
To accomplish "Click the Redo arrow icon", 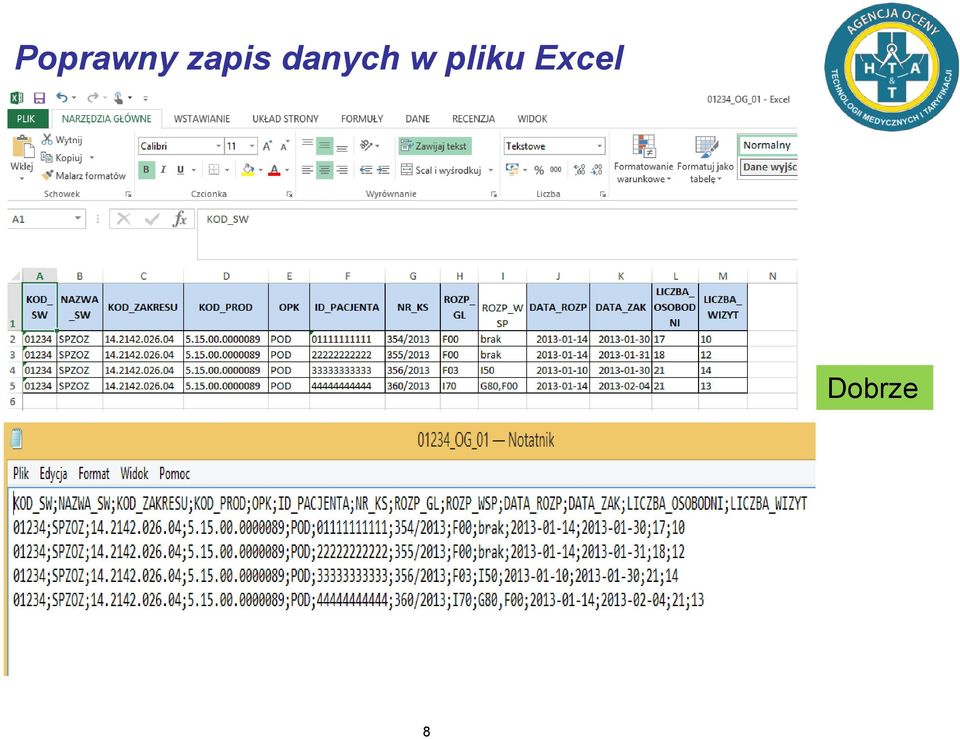I will pos(93,97).
